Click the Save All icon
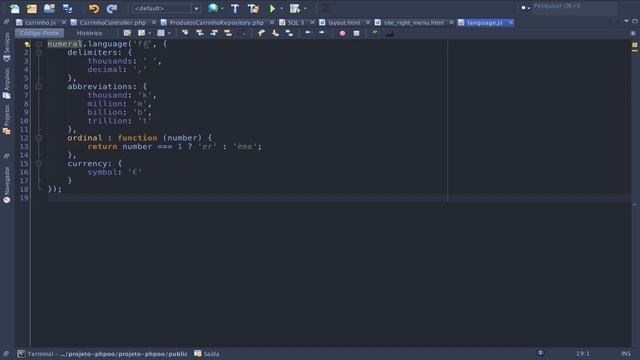Image resolution: width=640 pixels, height=360 pixels. click(x=67, y=8)
